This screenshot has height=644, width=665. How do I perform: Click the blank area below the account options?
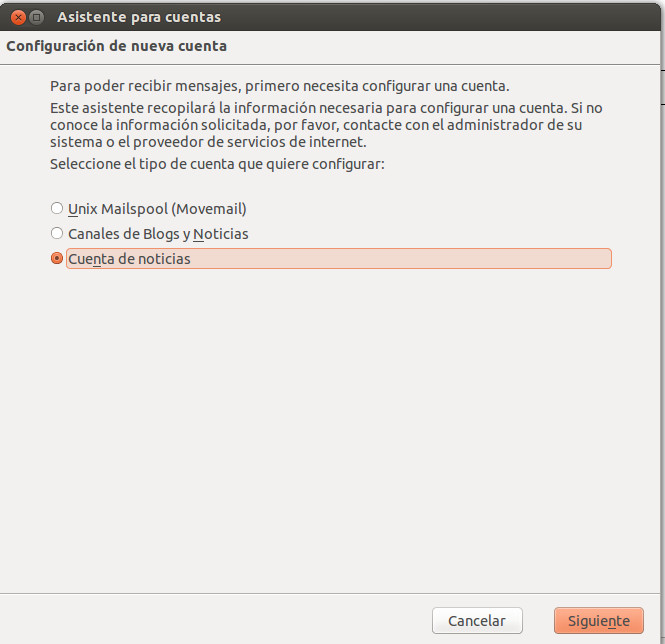[x=330, y=420]
